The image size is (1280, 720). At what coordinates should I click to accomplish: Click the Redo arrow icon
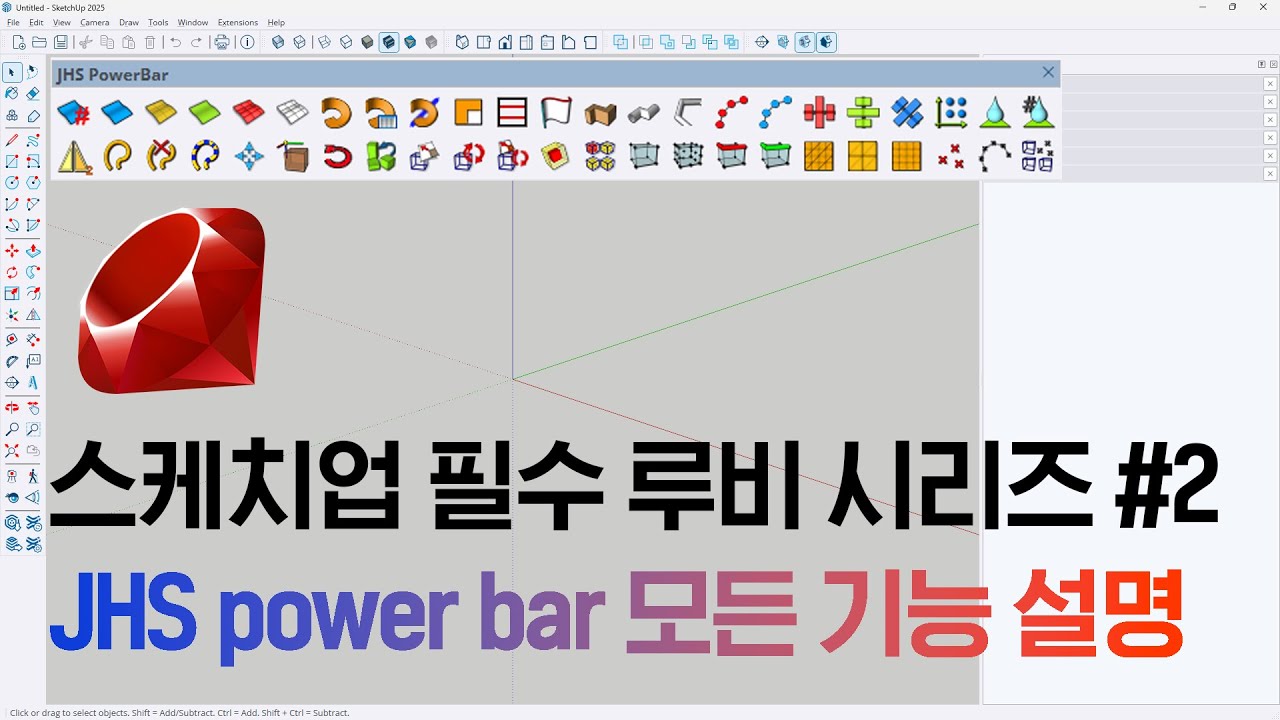[x=197, y=42]
